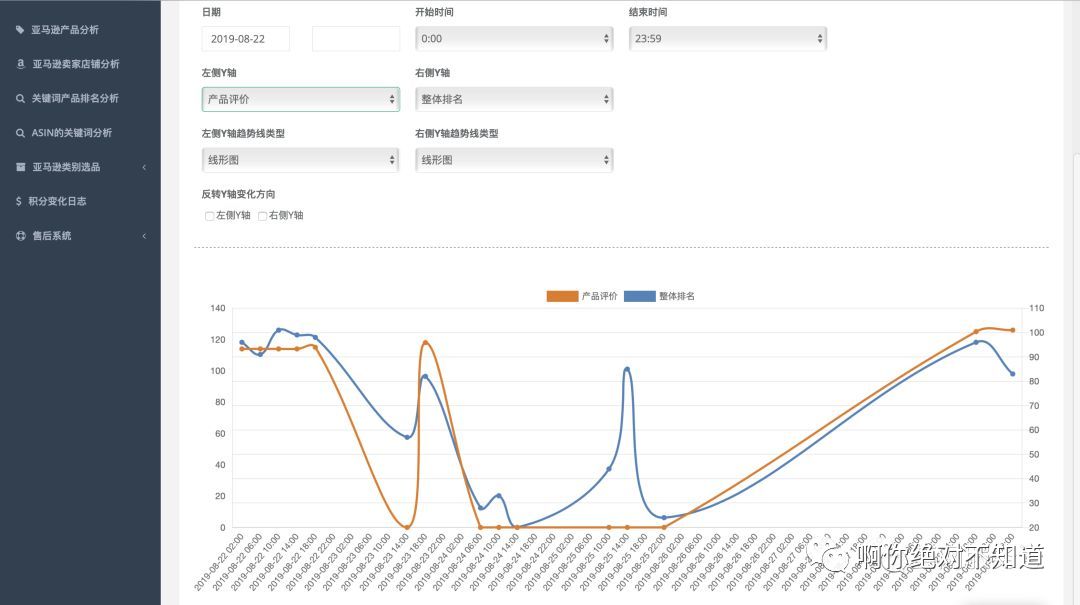1080x605 pixels.
Task: Click the start date field 2019-08-22
Action: (246, 39)
